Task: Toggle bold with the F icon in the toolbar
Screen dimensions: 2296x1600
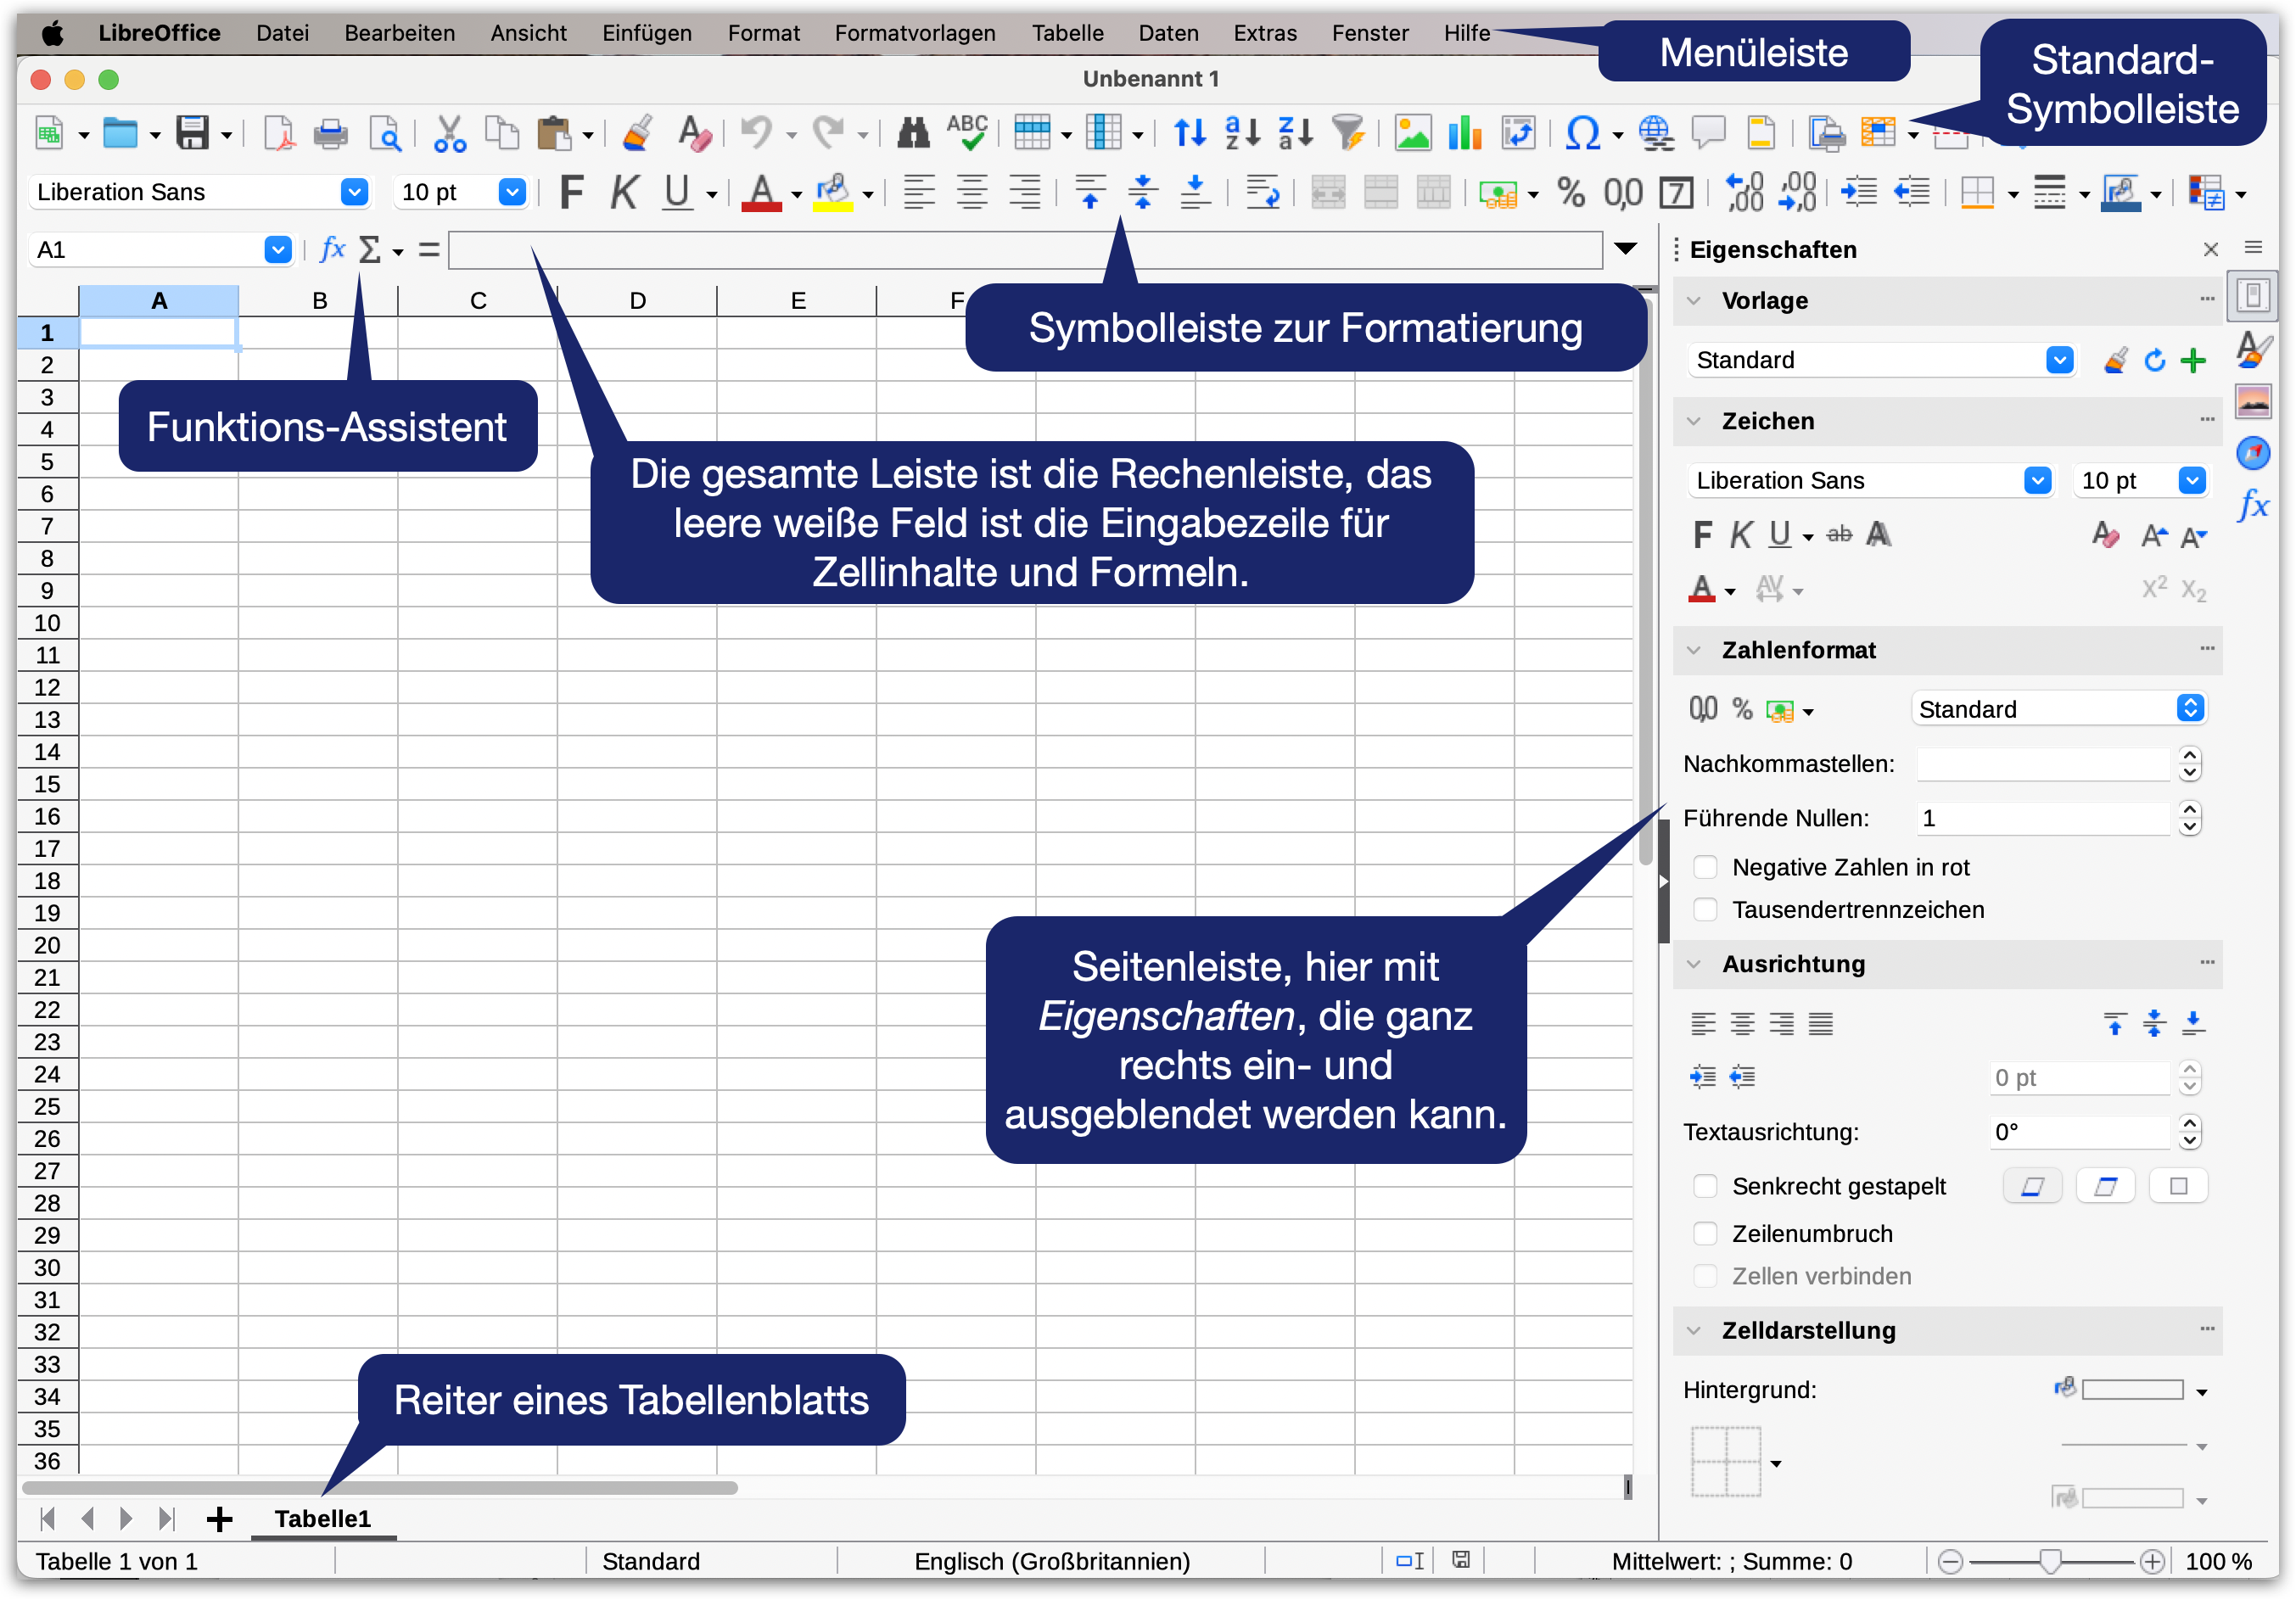Action: (x=571, y=192)
